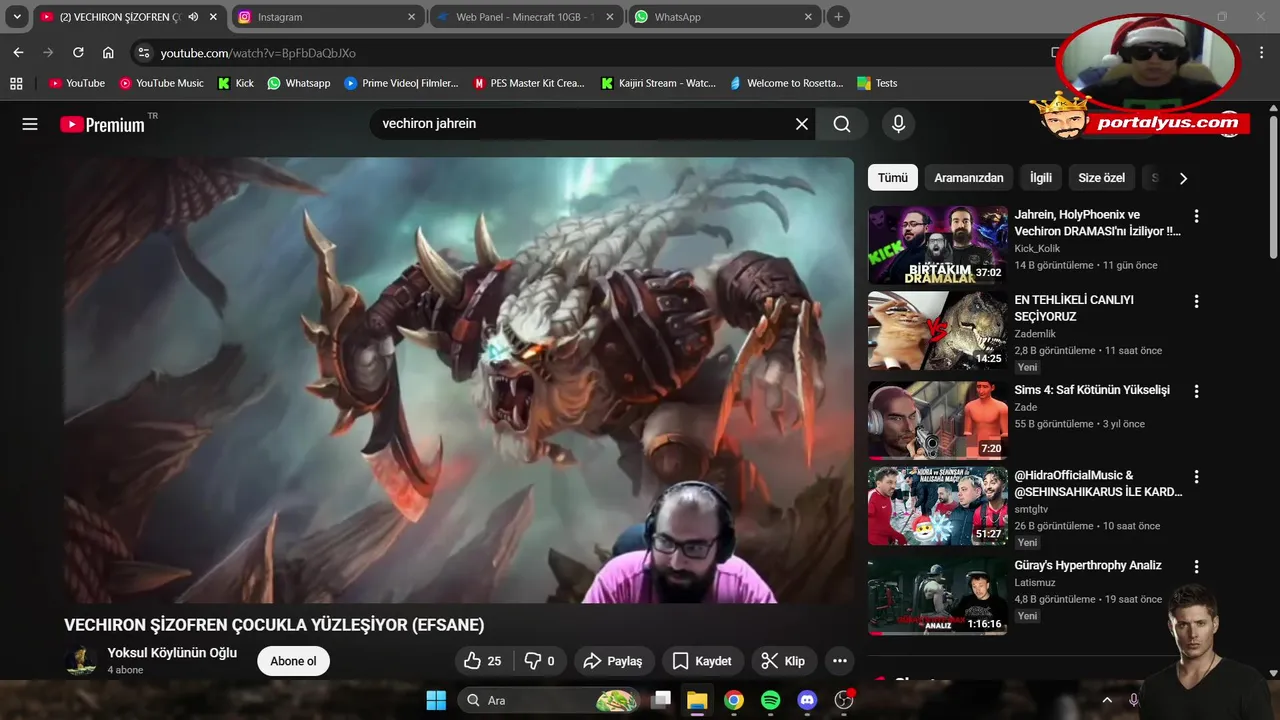1280x720 pixels.
Task: Open tab search dropdown arrow
Action: (17, 17)
